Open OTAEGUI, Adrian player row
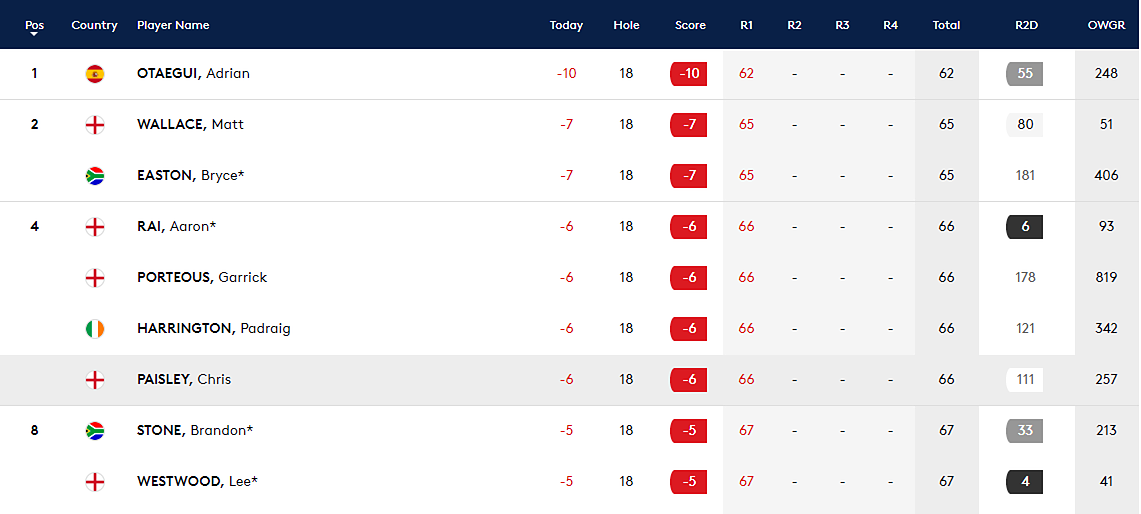This screenshot has width=1141, height=514. pos(570,74)
